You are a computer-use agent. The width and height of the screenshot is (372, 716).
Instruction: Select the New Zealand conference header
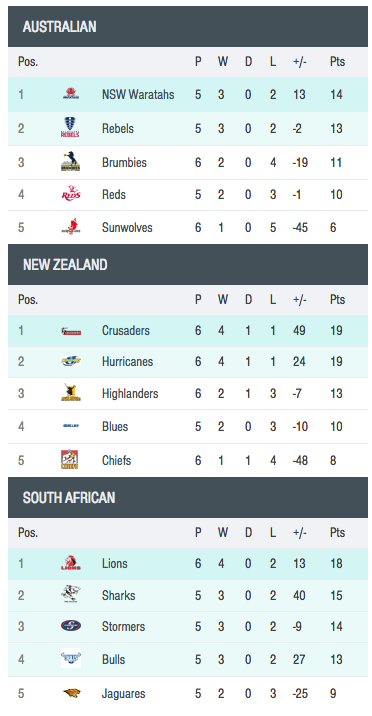click(x=188, y=264)
